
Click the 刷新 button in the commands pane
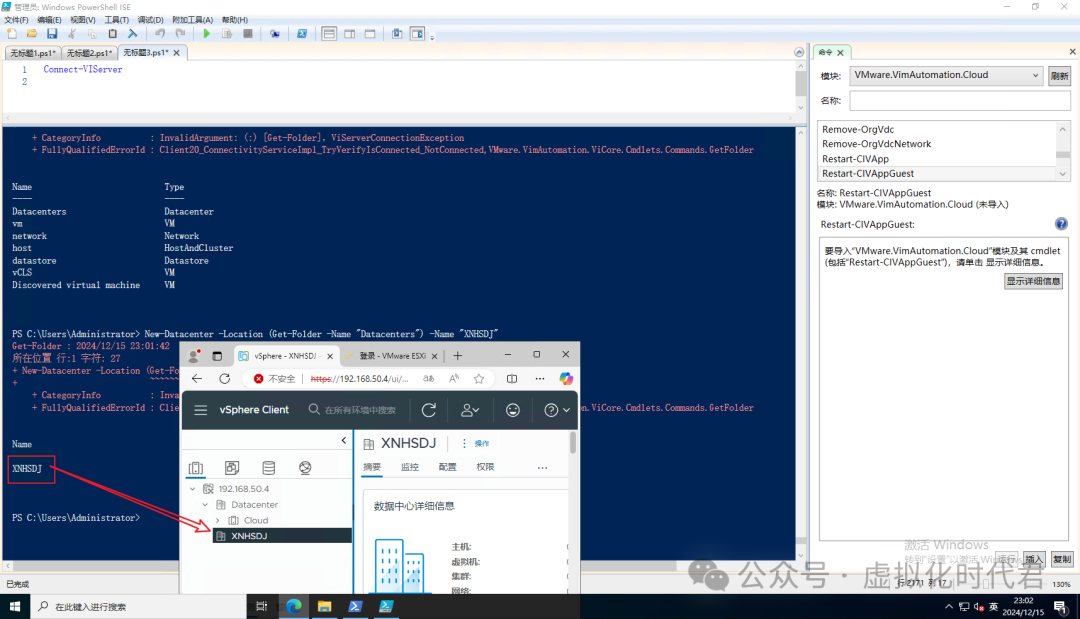pyautogui.click(x=1059, y=76)
